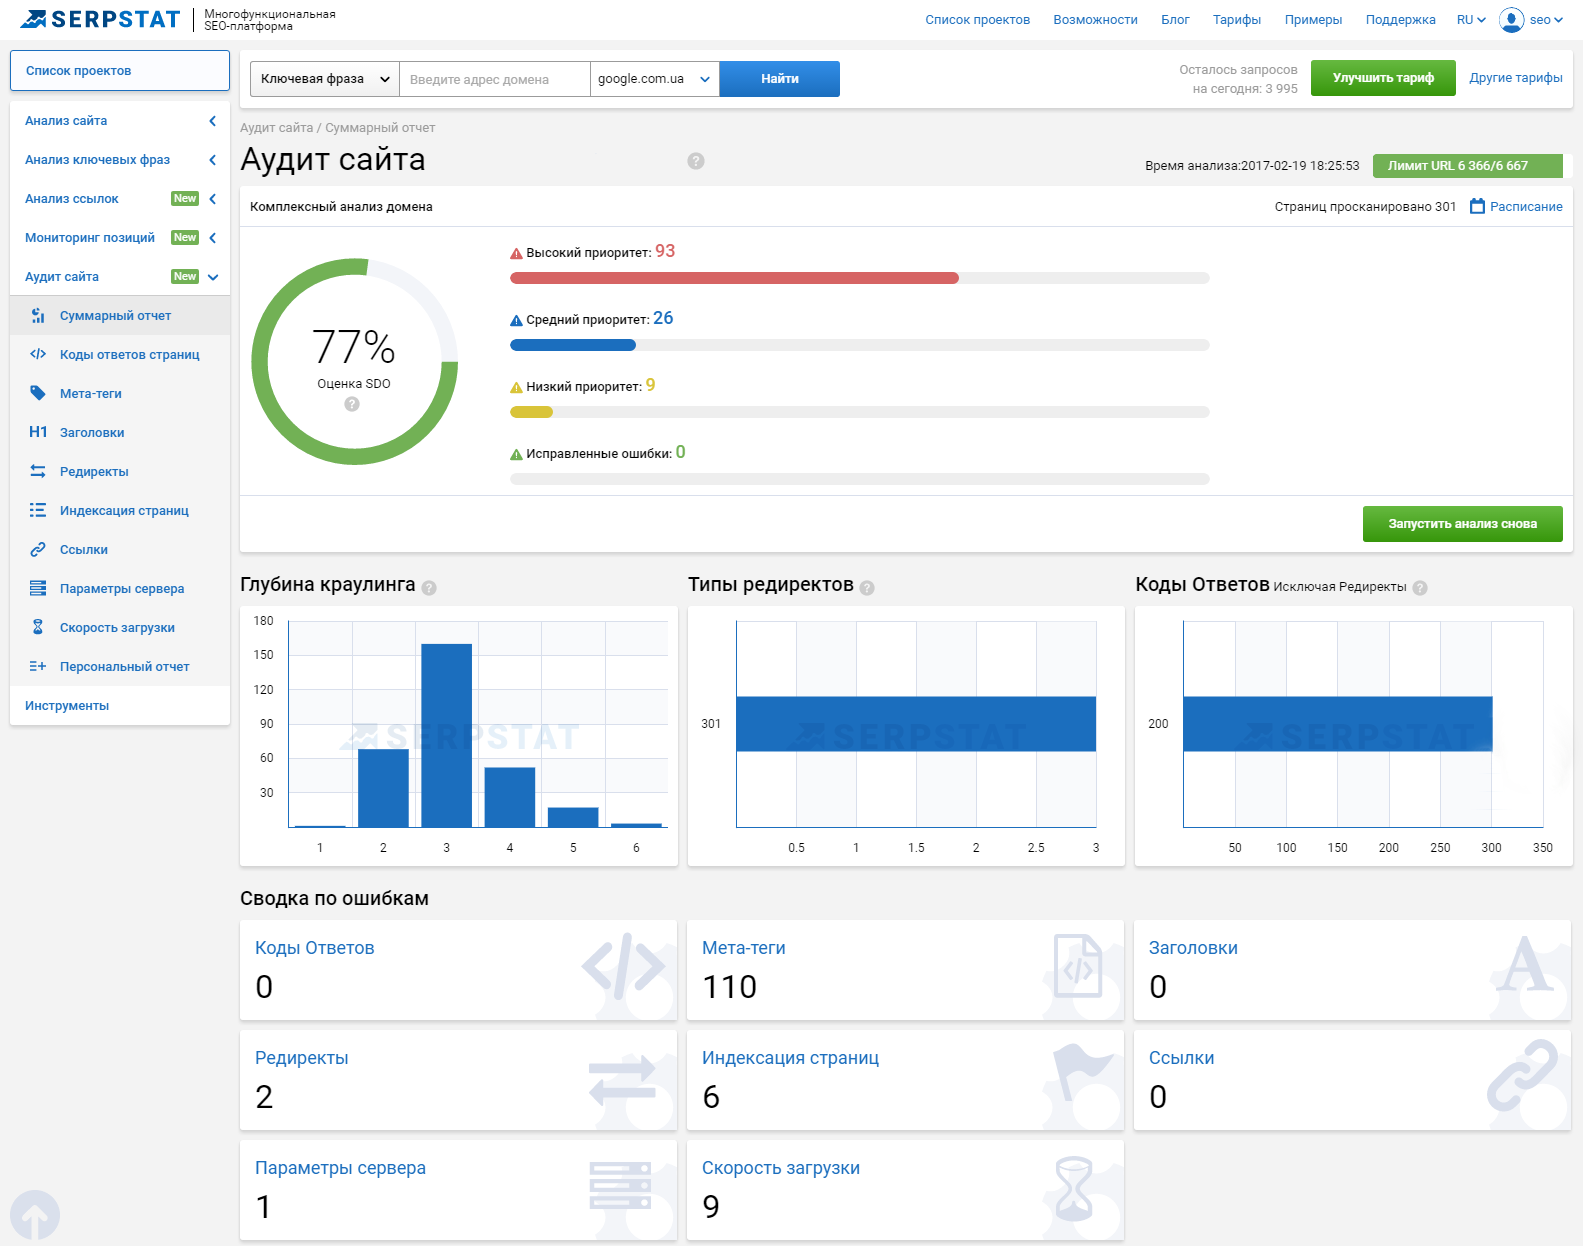Click the domain address input field

click(494, 79)
